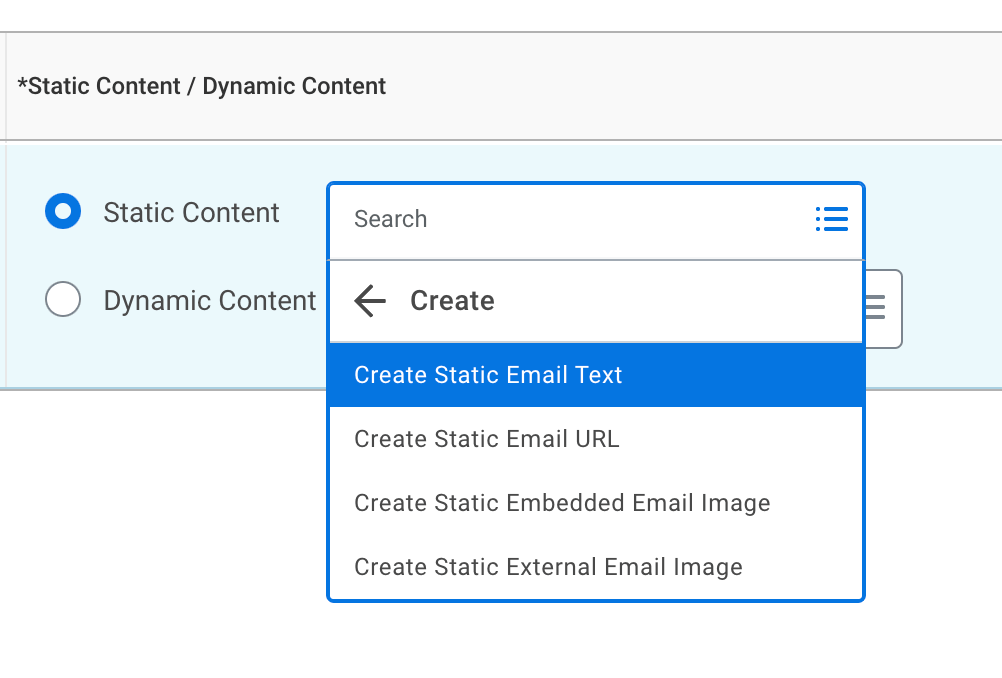Viewport: 1002px width, 678px height.
Task: Pick Create Static External Email Image
Action: (x=548, y=567)
